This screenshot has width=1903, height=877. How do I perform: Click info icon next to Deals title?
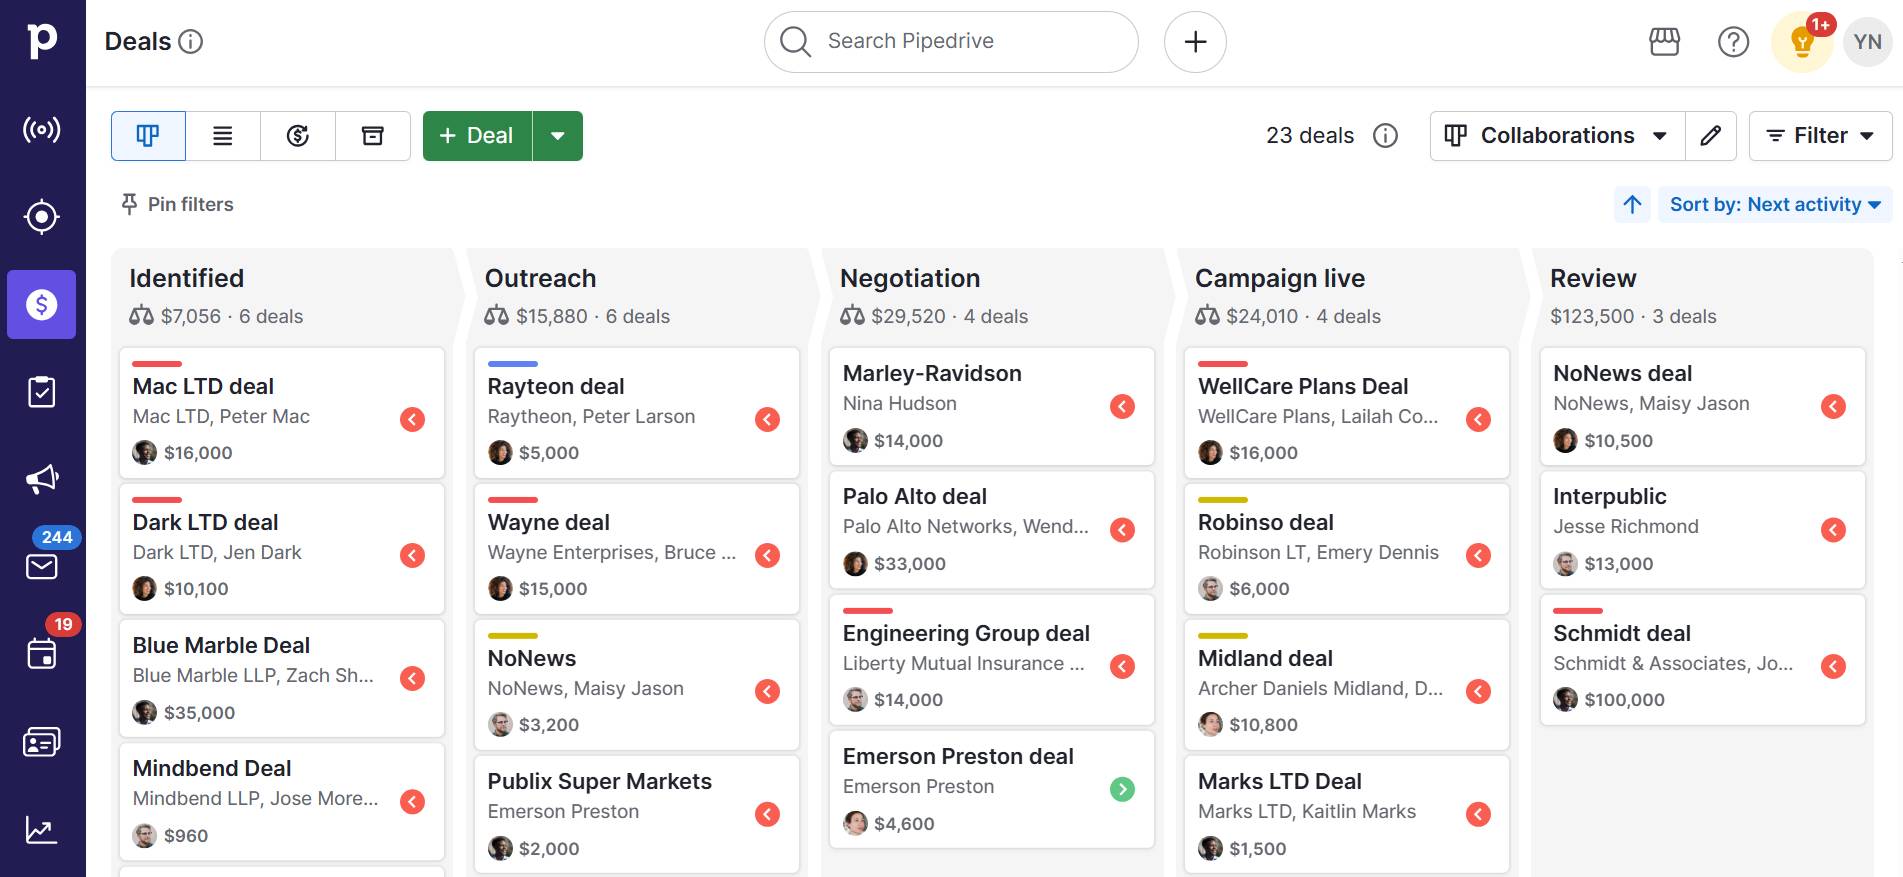click(190, 41)
